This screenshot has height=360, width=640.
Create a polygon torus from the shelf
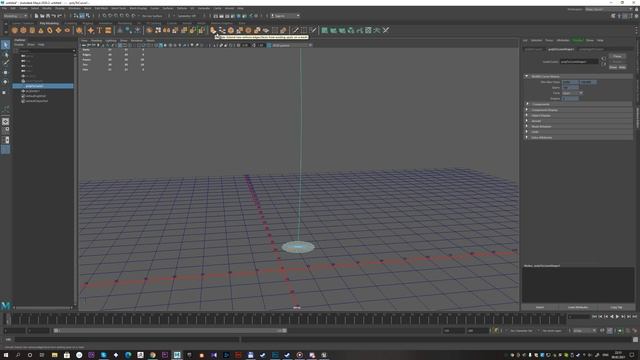(x=50, y=30)
